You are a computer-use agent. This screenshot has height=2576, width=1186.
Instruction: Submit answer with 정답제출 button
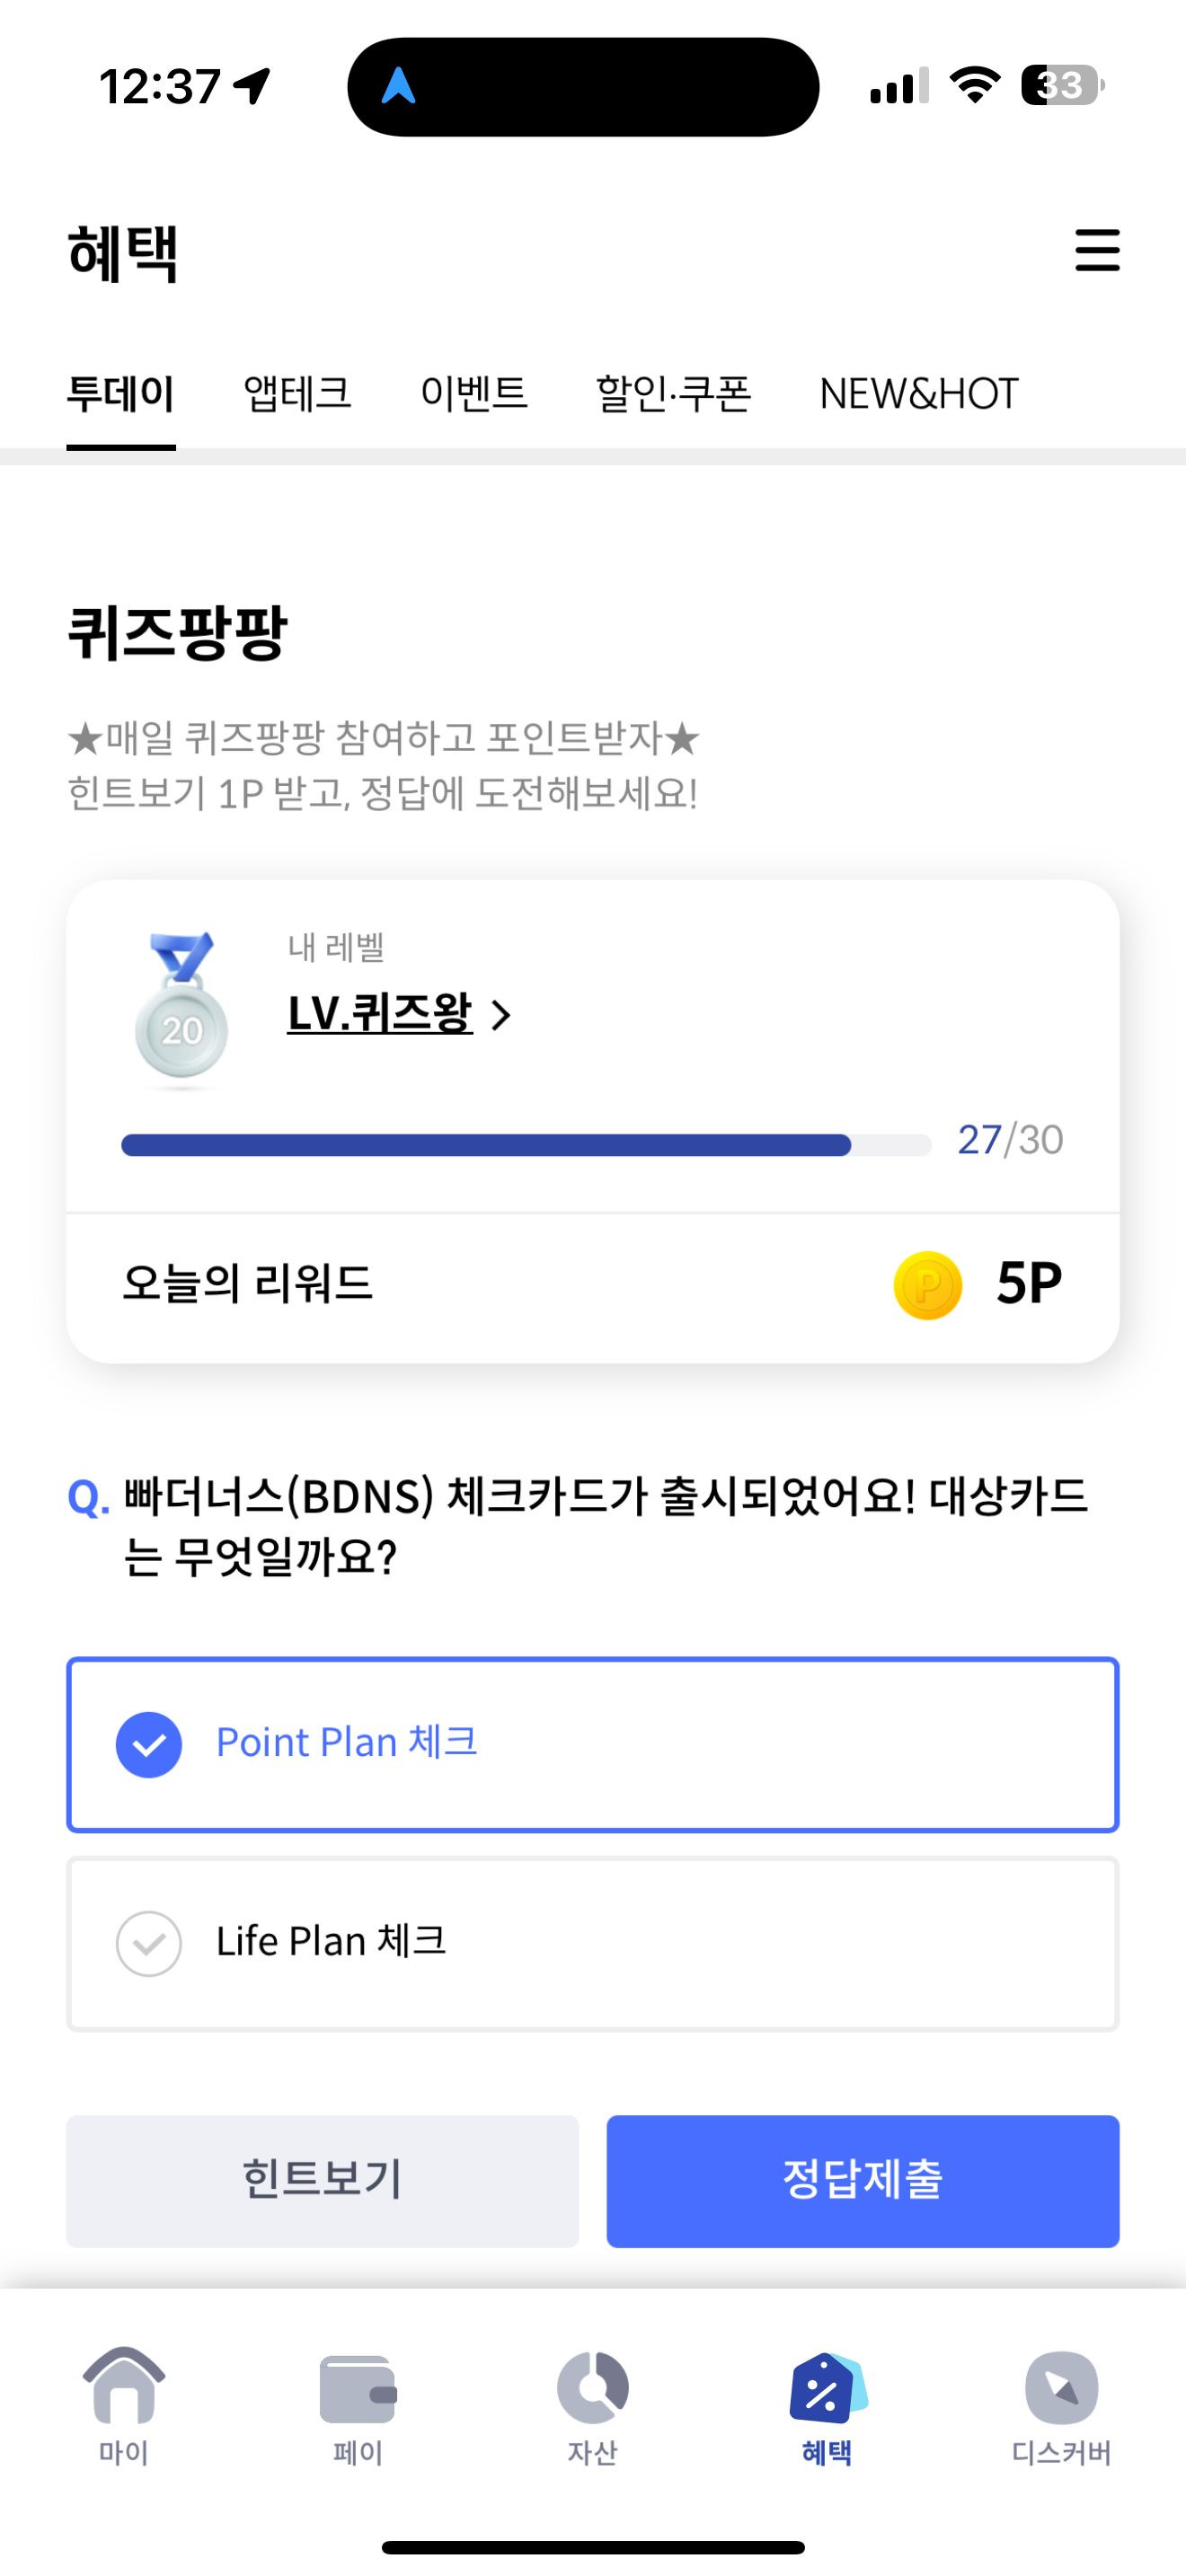pos(863,2180)
